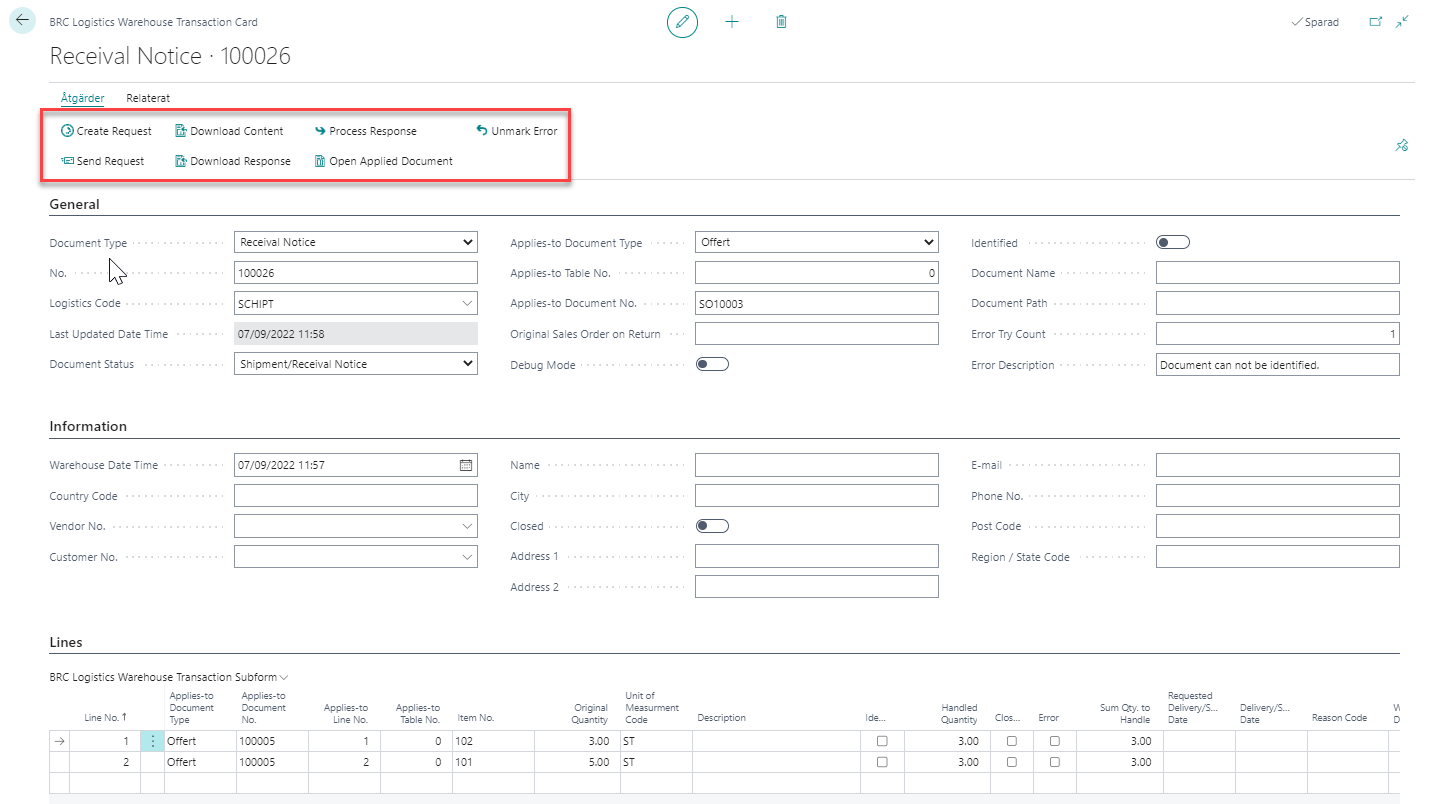This screenshot has height=804, width=1437.
Task: Select the Åtgärder tab
Action: (82, 98)
